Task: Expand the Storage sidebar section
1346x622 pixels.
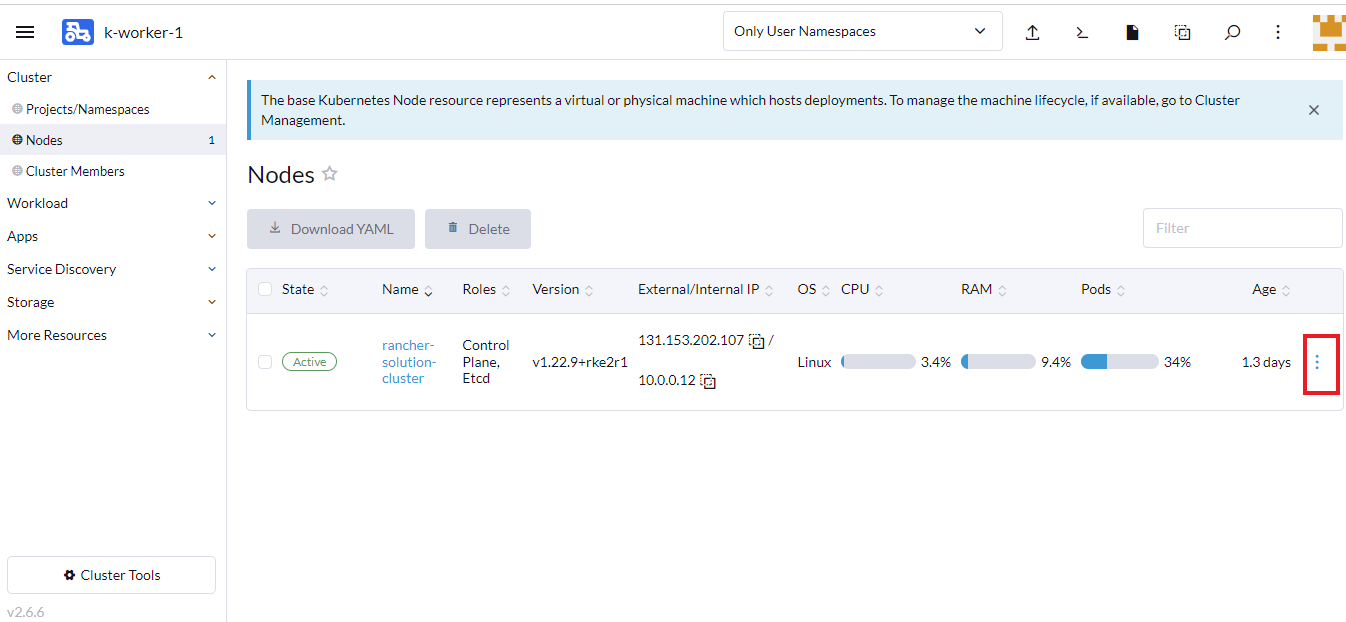Action: (211, 302)
